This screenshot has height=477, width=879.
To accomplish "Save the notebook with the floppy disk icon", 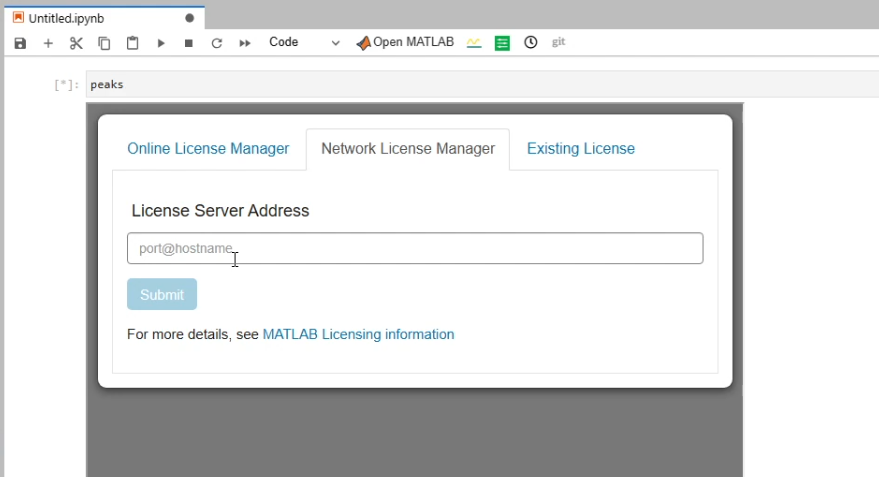I will pos(20,43).
